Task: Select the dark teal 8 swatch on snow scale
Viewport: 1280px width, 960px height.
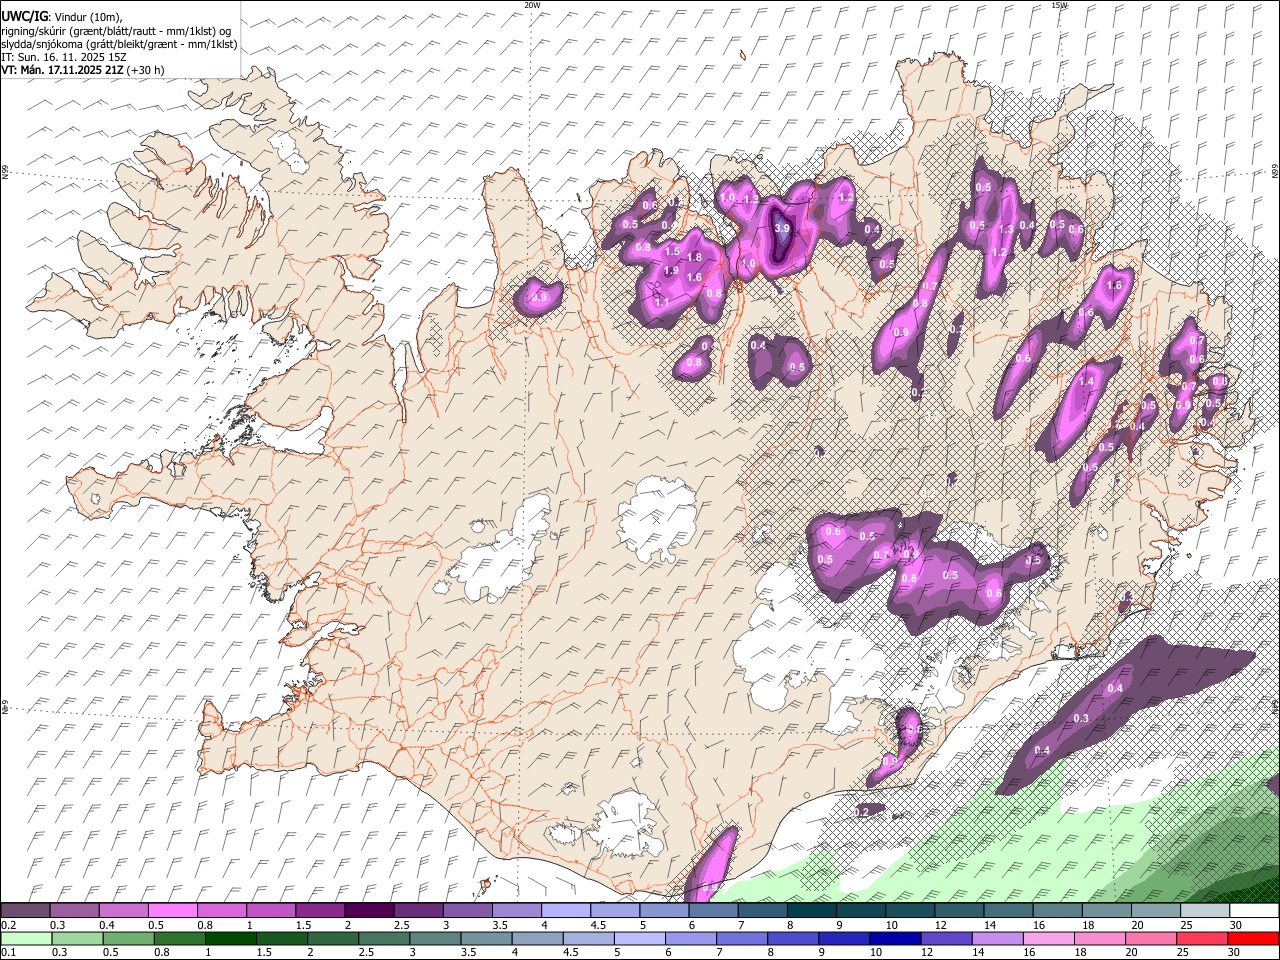Action: [x=812, y=911]
